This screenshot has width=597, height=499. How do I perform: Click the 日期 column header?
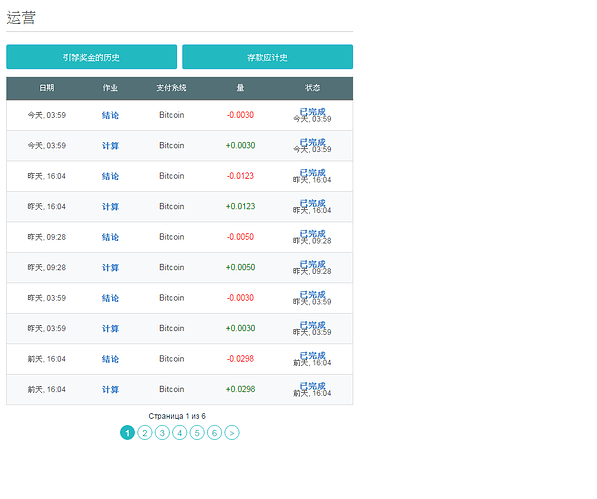pos(47,88)
